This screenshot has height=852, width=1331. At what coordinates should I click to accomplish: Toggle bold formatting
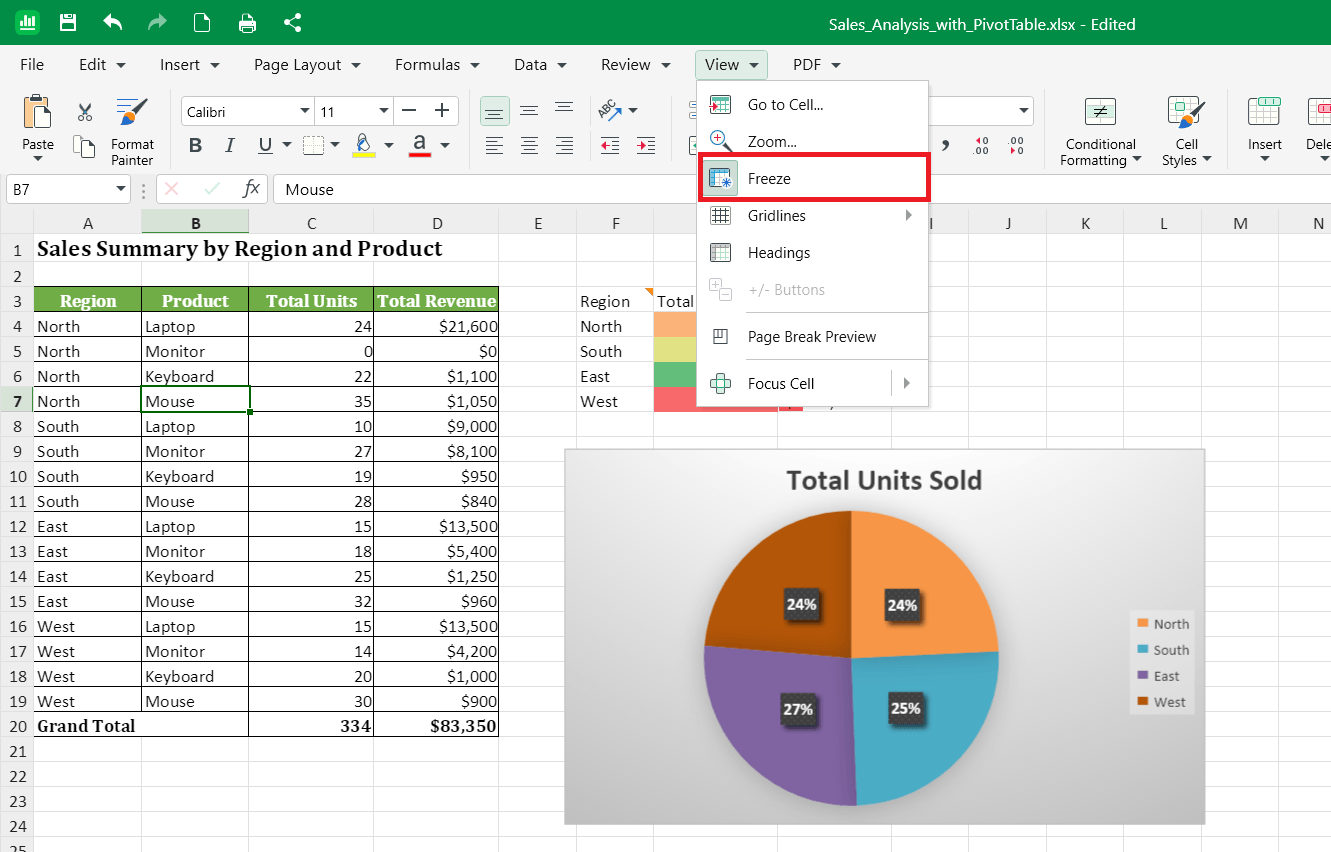click(195, 146)
